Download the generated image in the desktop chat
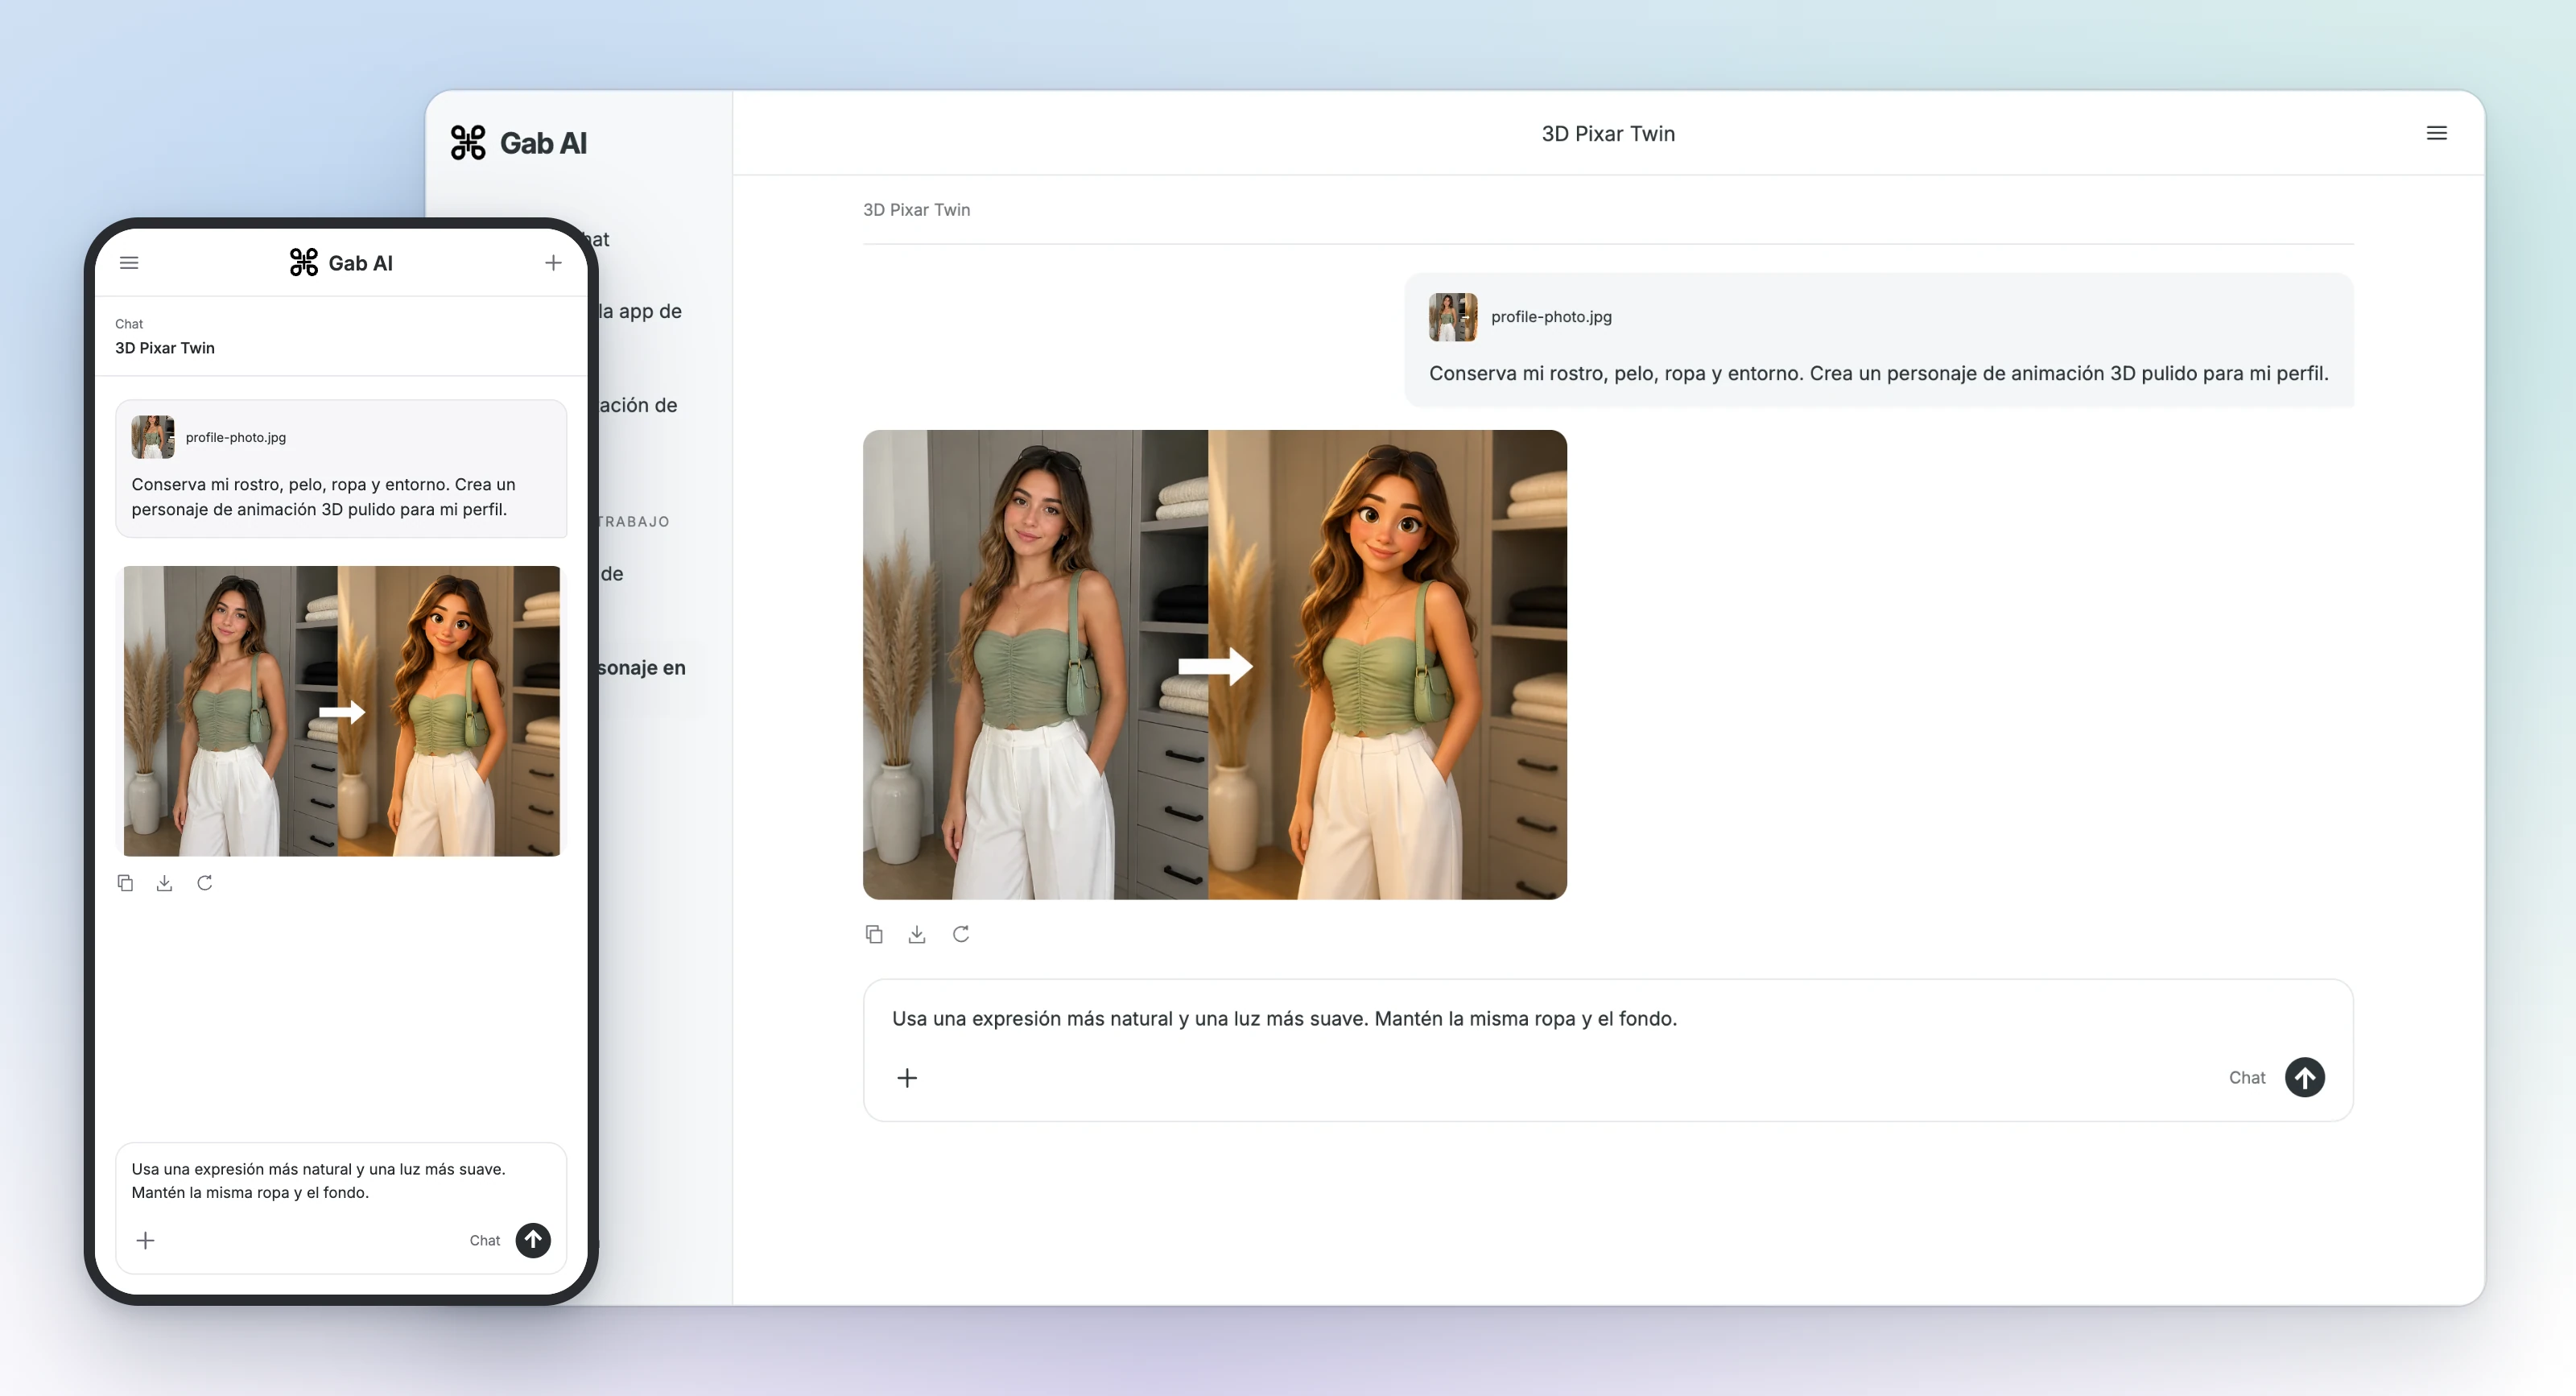The width and height of the screenshot is (2576, 1396). coord(917,934)
